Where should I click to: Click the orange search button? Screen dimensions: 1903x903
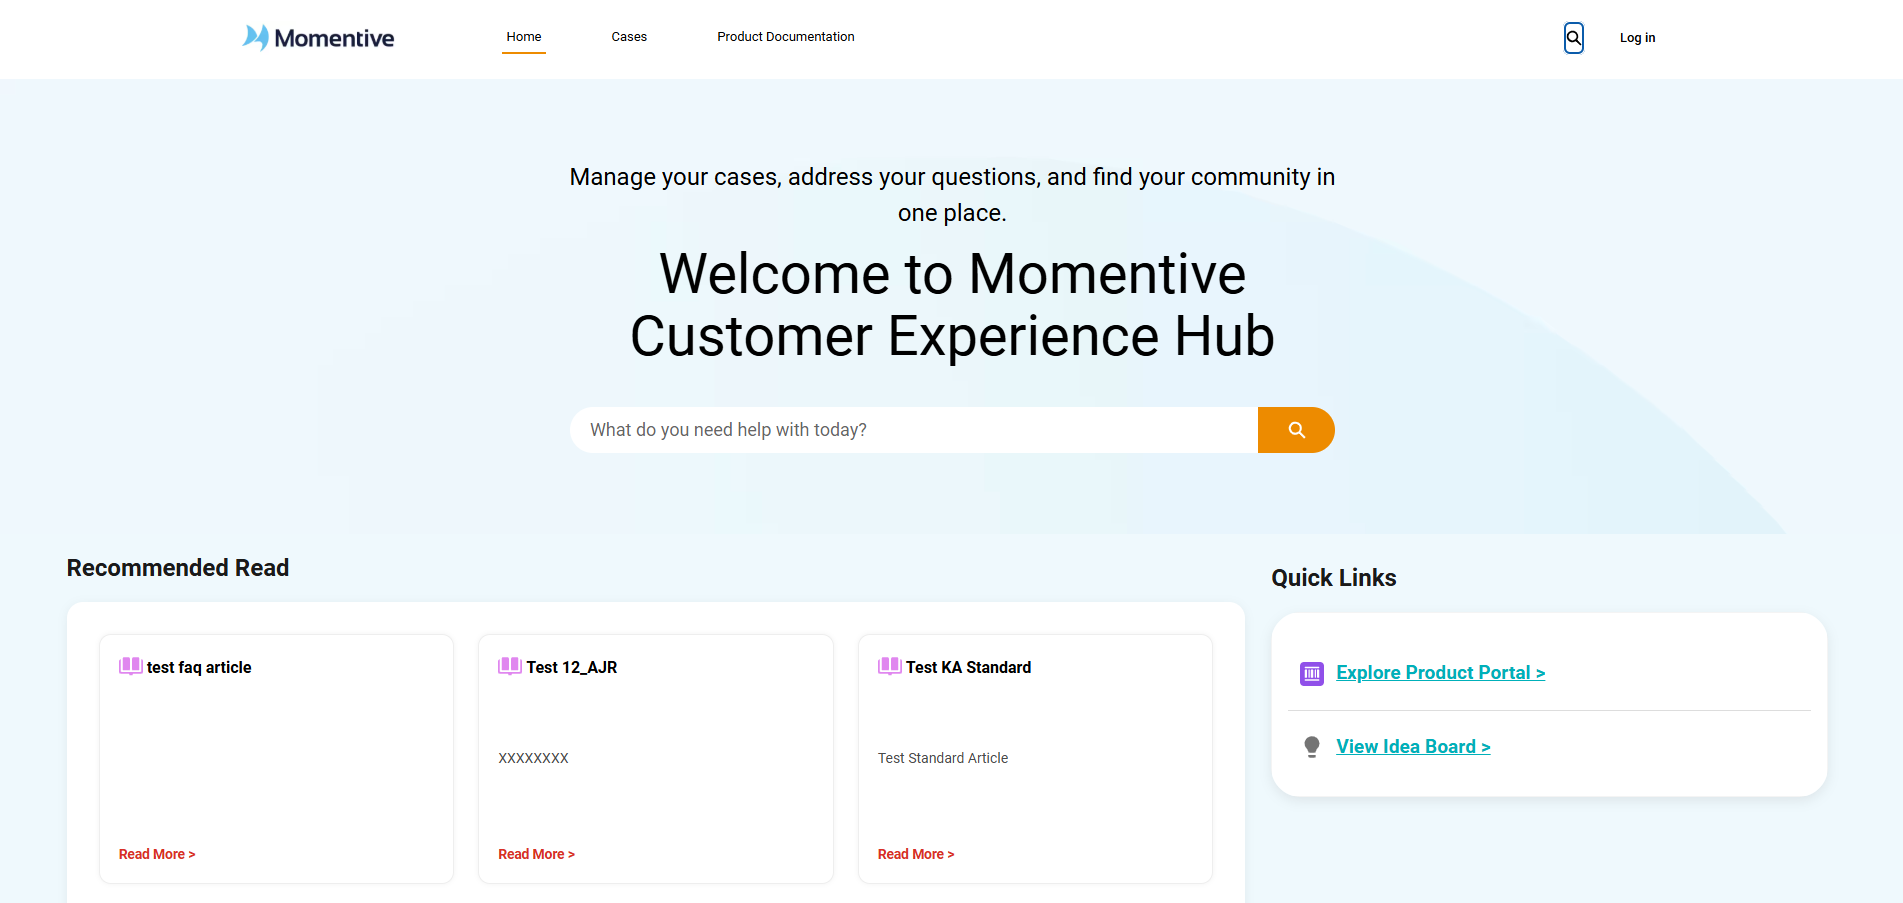coord(1296,430)
